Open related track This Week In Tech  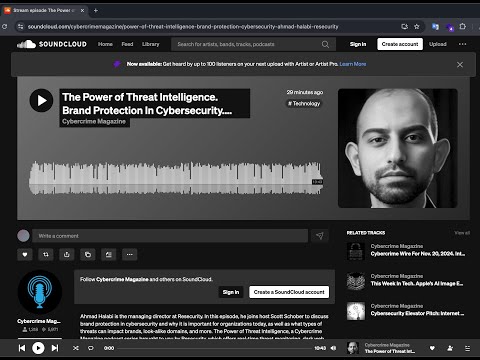[x=417, y=284]
